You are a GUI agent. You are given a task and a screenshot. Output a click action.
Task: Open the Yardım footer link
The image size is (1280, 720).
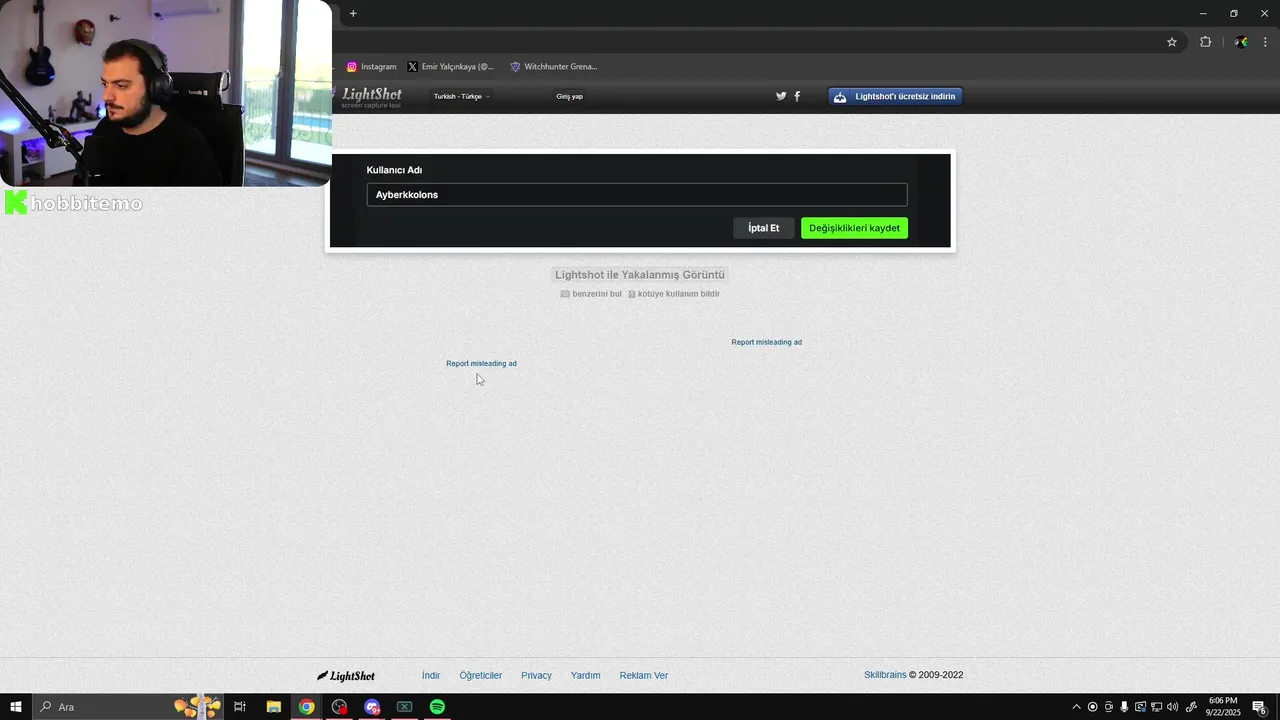pos(586,676)
